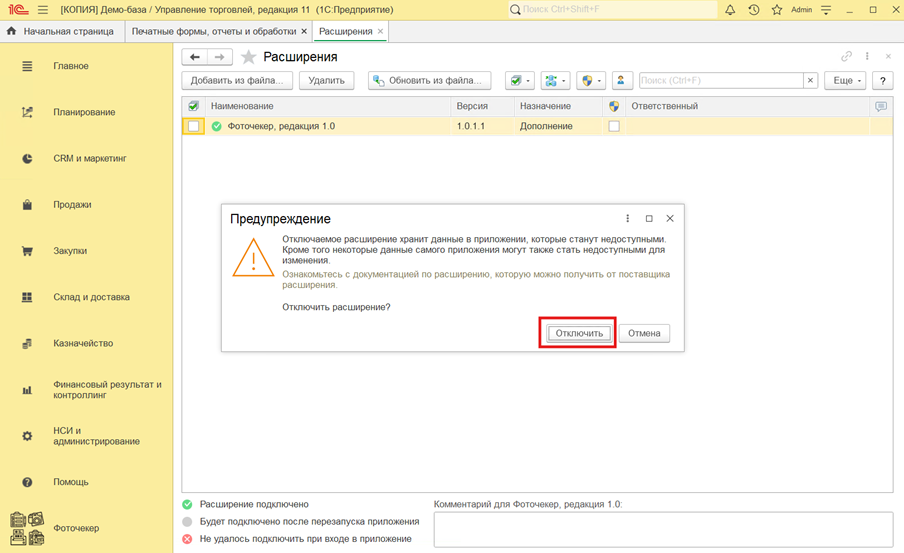
Task: Expand the green checkmark dropdown button
Action: point(519,81)
